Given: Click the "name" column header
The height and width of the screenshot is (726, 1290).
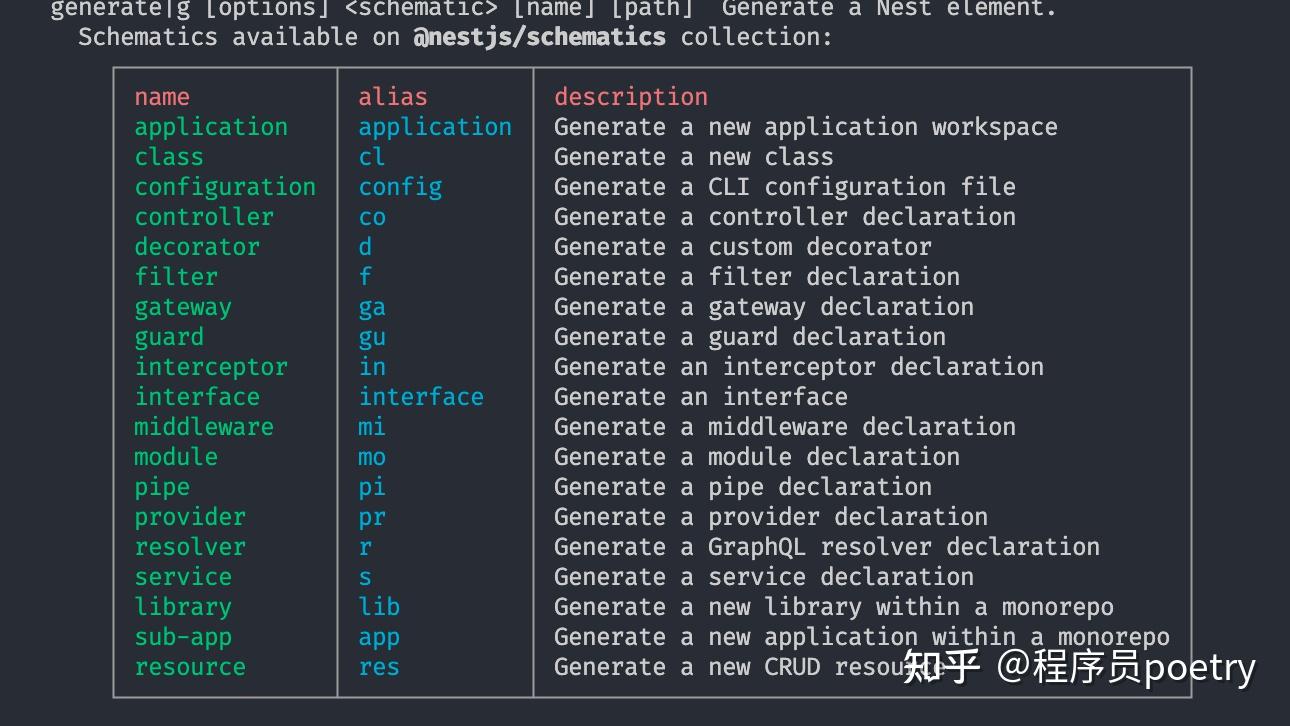Looking at the screenshot, I should click(162, 97).
